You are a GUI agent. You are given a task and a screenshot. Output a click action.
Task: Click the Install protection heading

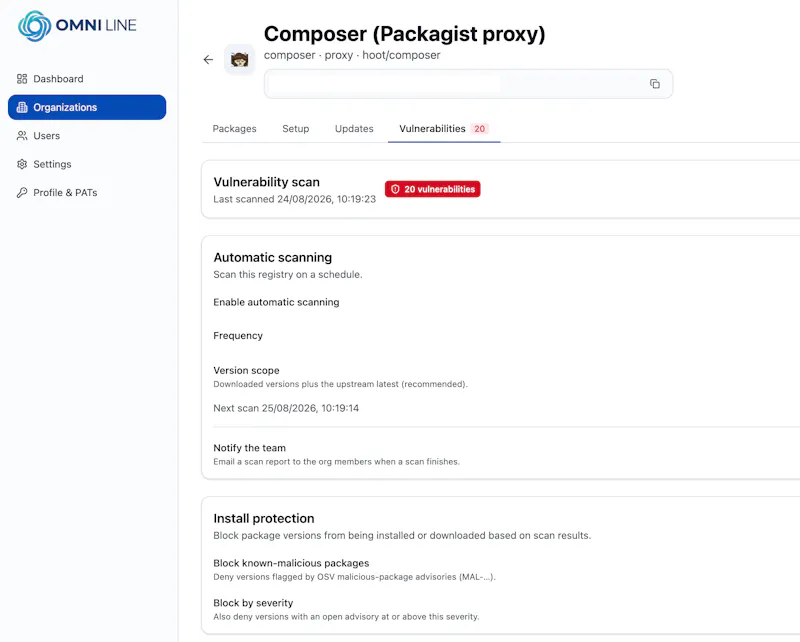pos(264,518)
